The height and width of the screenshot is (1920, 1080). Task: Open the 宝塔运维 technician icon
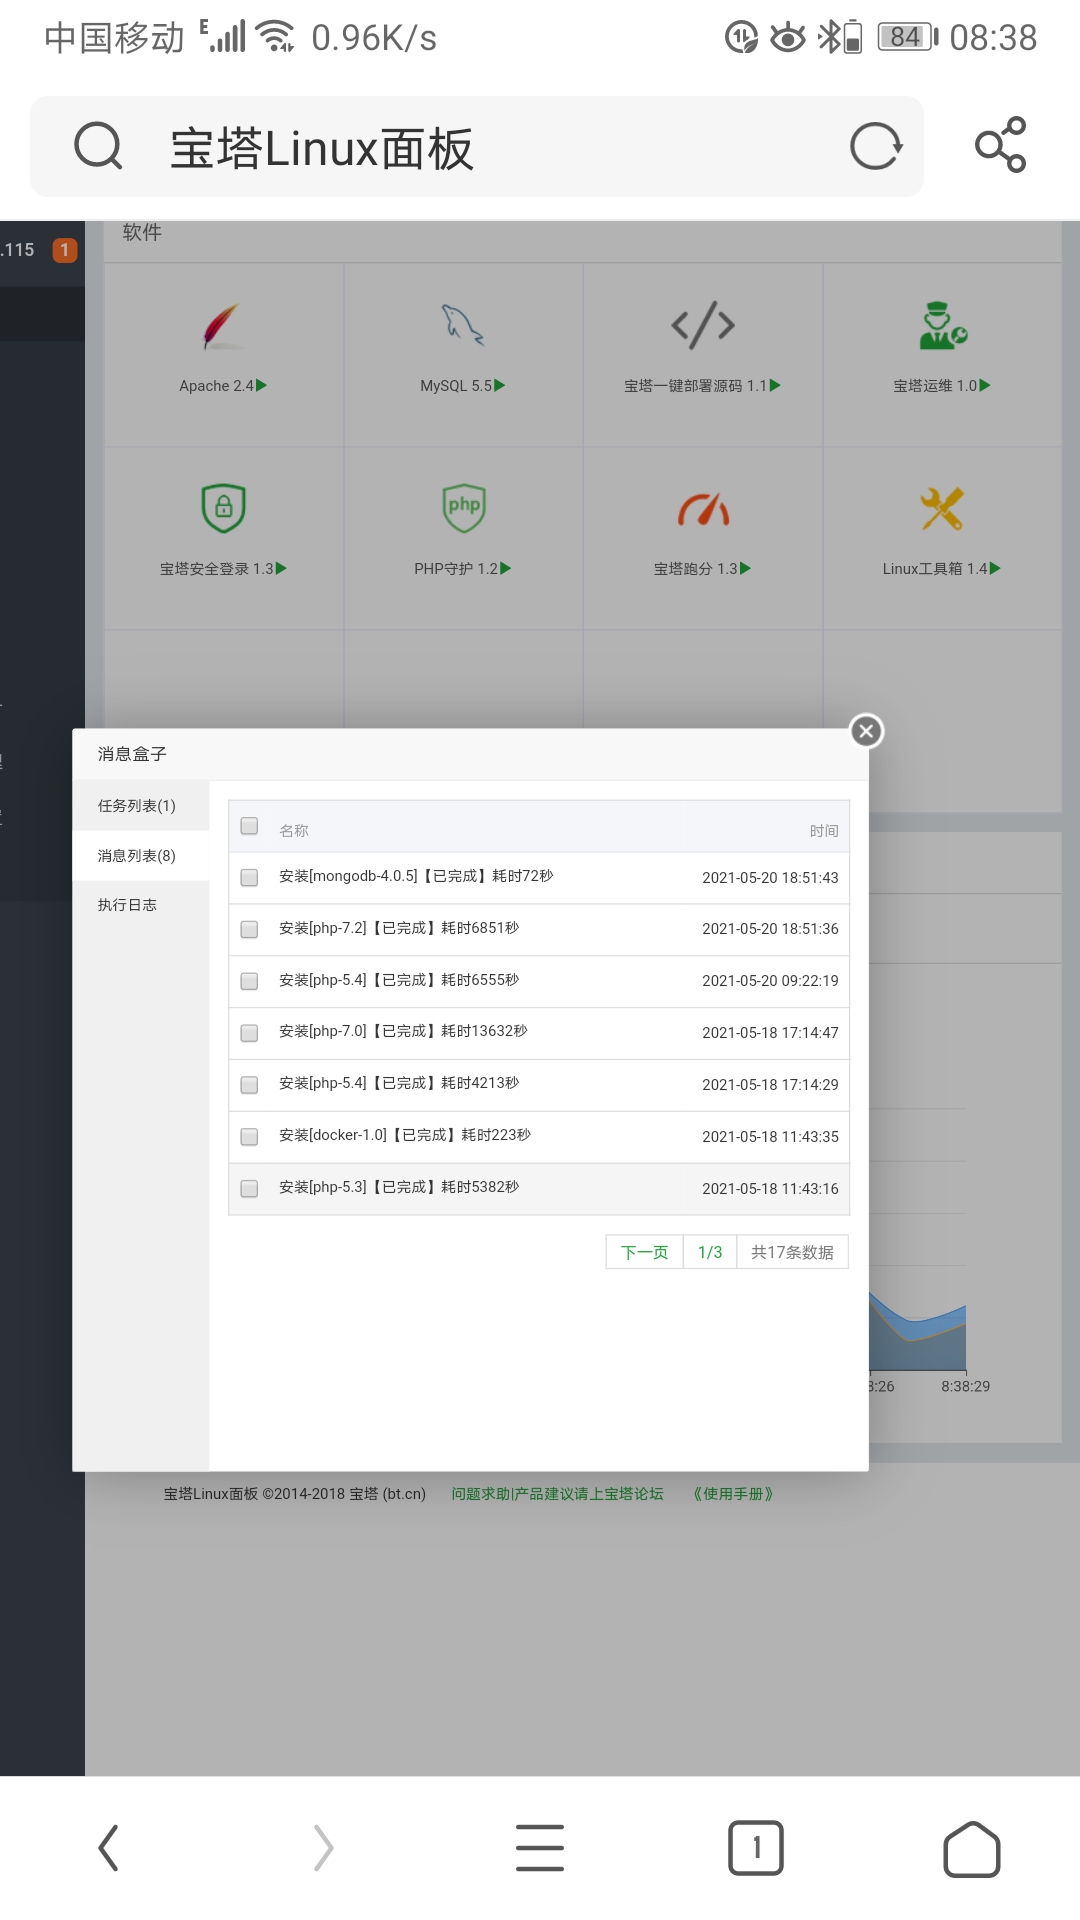pyautogui.click(x=943, y=325)
